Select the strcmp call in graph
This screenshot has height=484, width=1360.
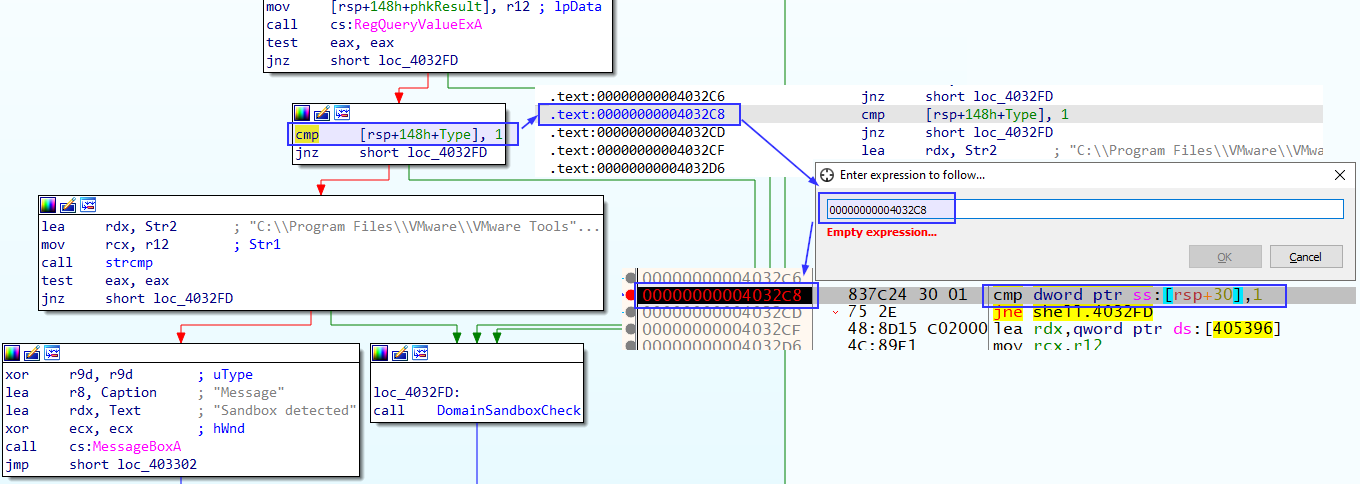[x=130, y=263]
